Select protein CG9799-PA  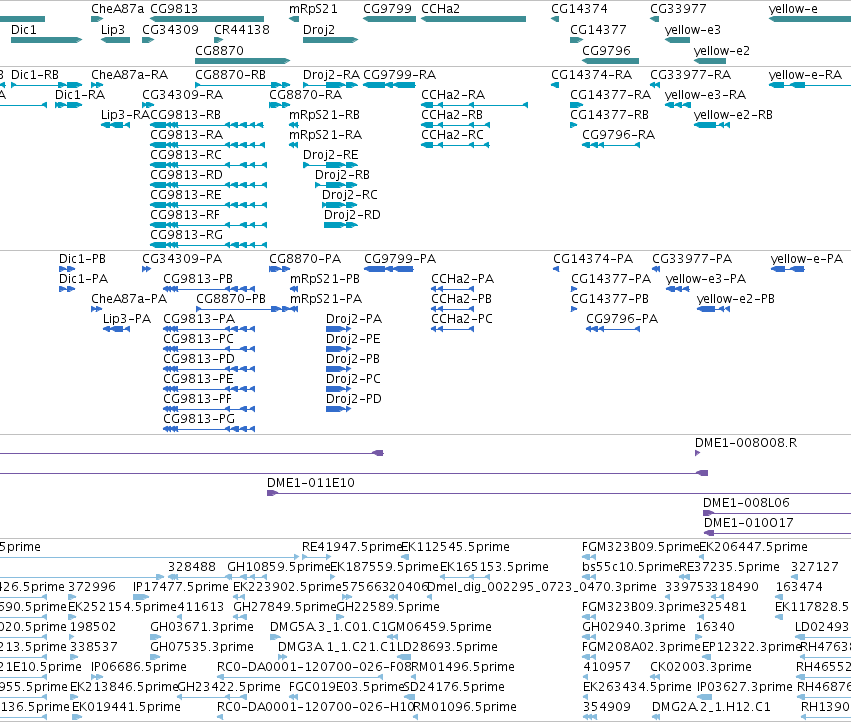pyautogui.click(x=400, y=258)
